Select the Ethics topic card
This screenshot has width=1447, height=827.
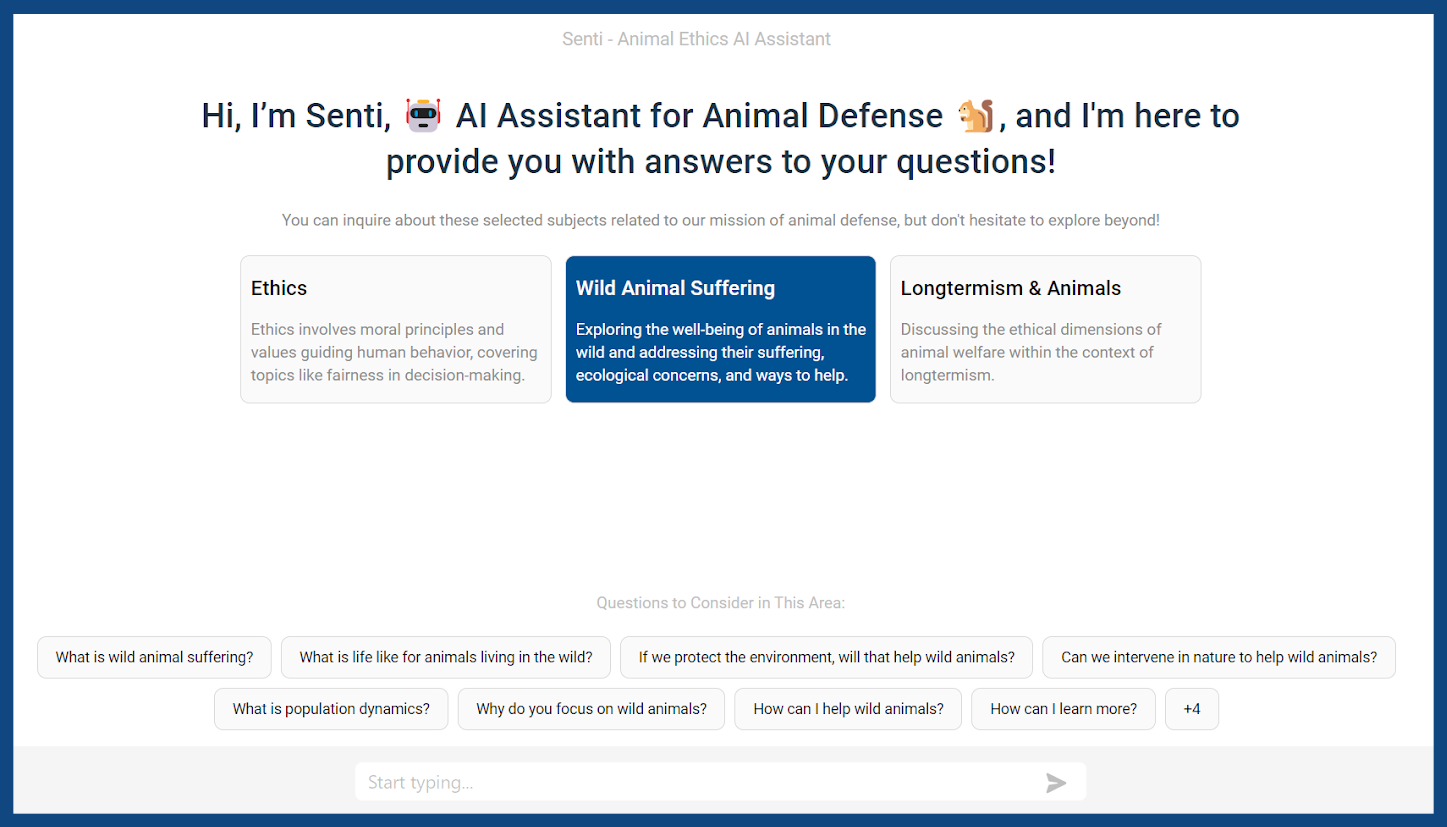tap(396, 329)
